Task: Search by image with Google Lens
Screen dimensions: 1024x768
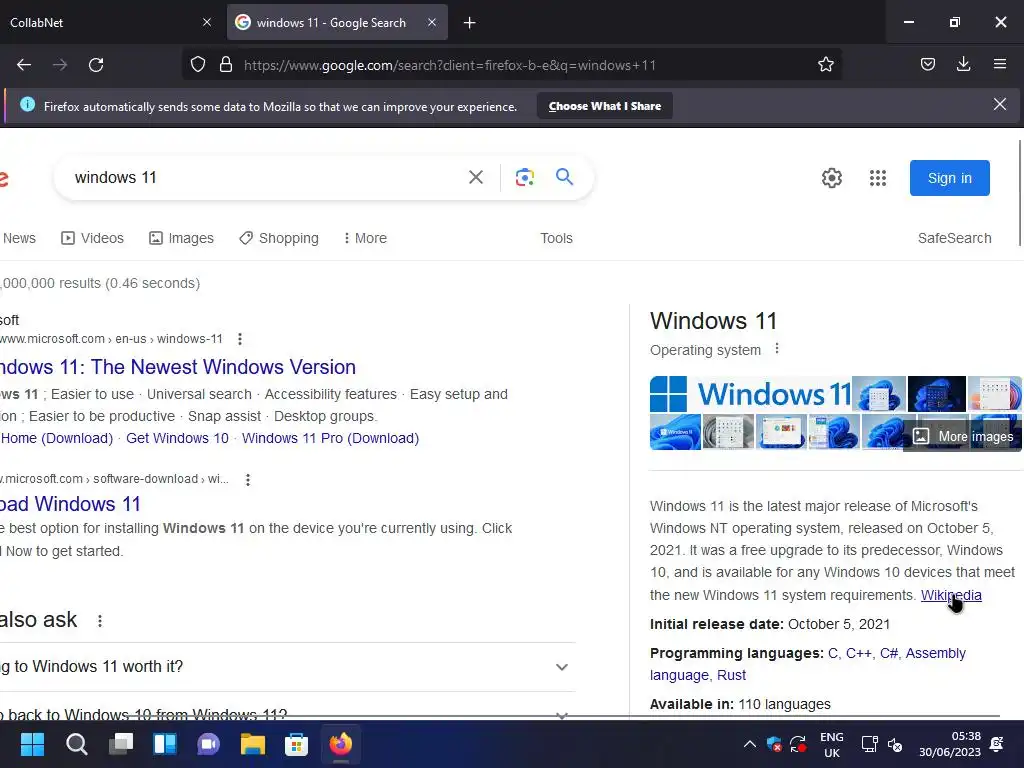Action: click(524, 177)
